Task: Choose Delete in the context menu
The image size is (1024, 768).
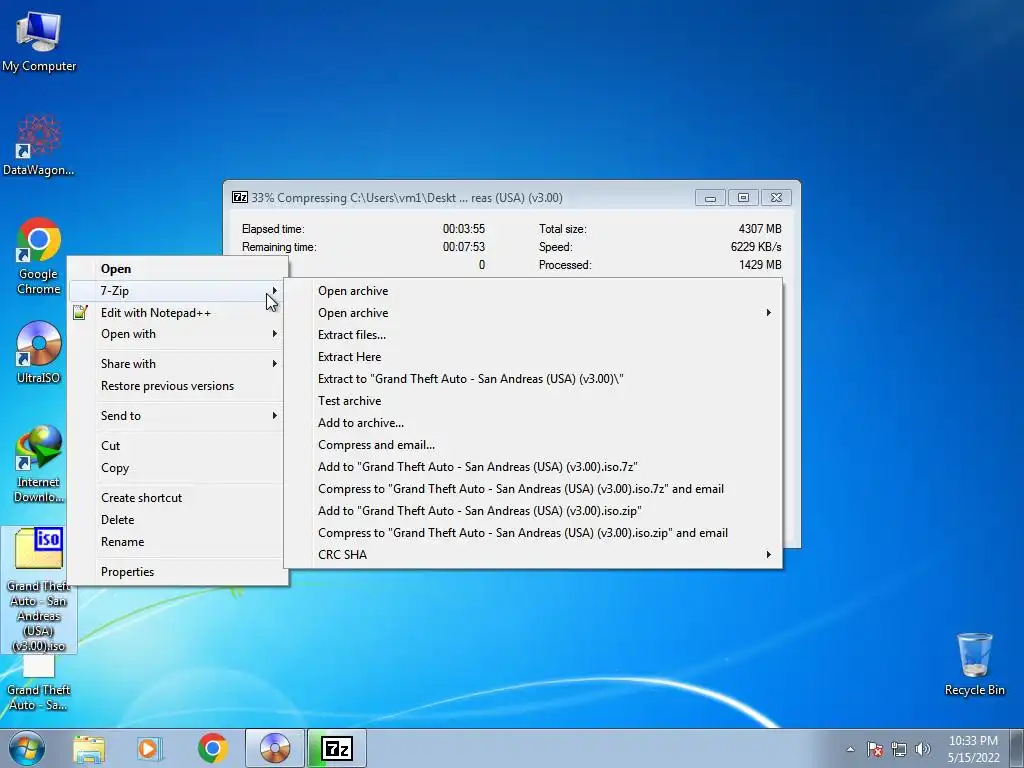Action: click(x=176, y=520)
